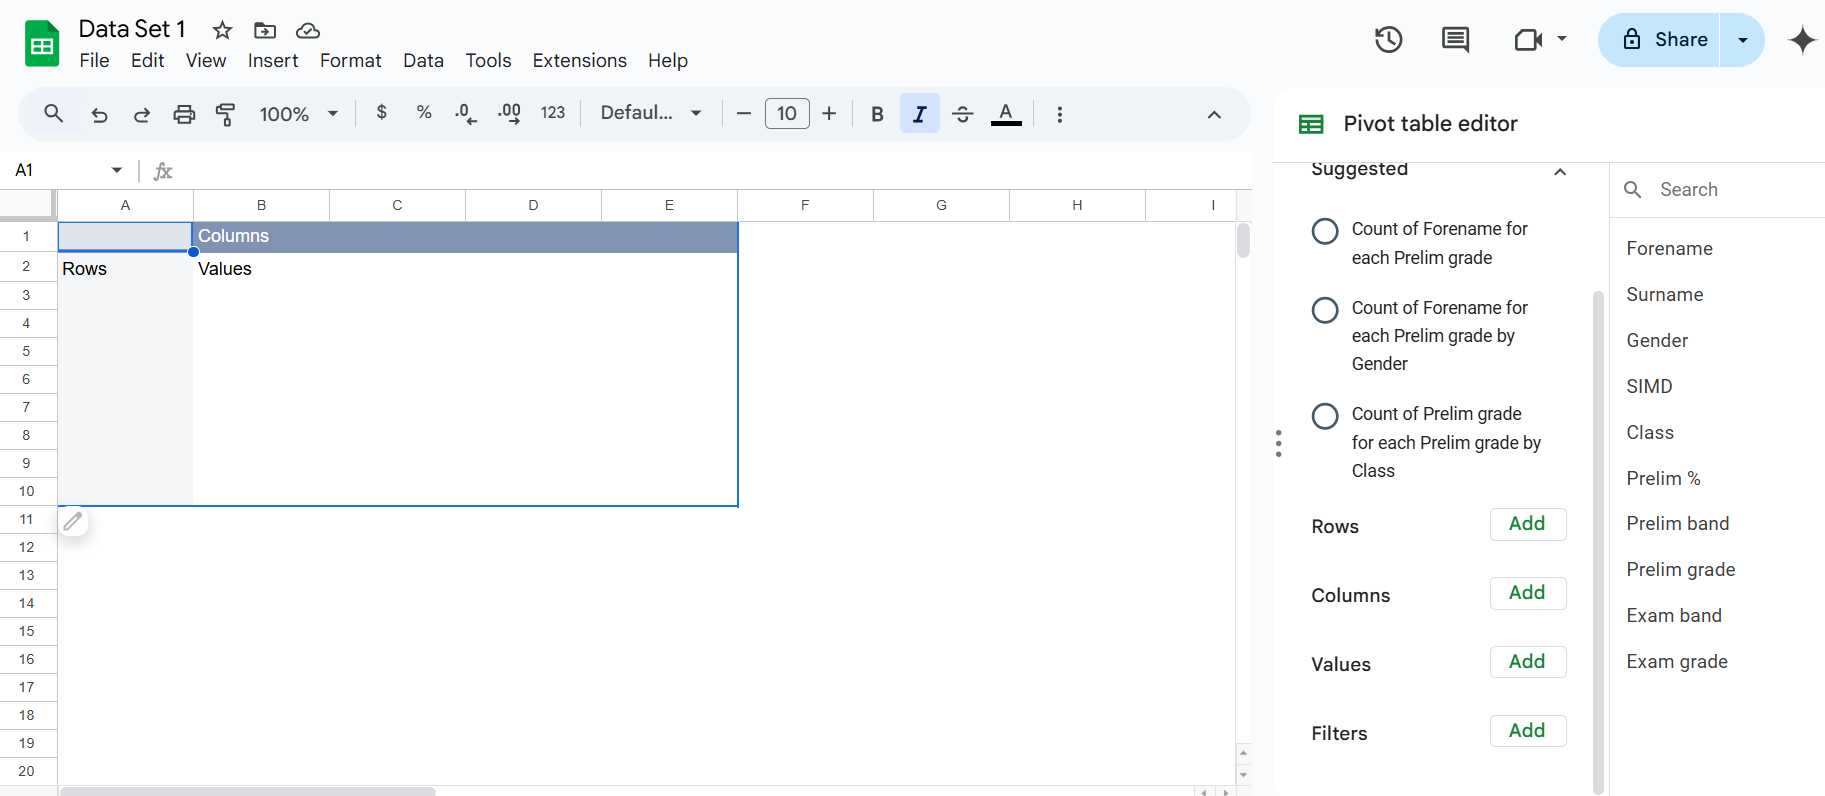
Task: Check cloud save status icon
Action: pos(308,30)
